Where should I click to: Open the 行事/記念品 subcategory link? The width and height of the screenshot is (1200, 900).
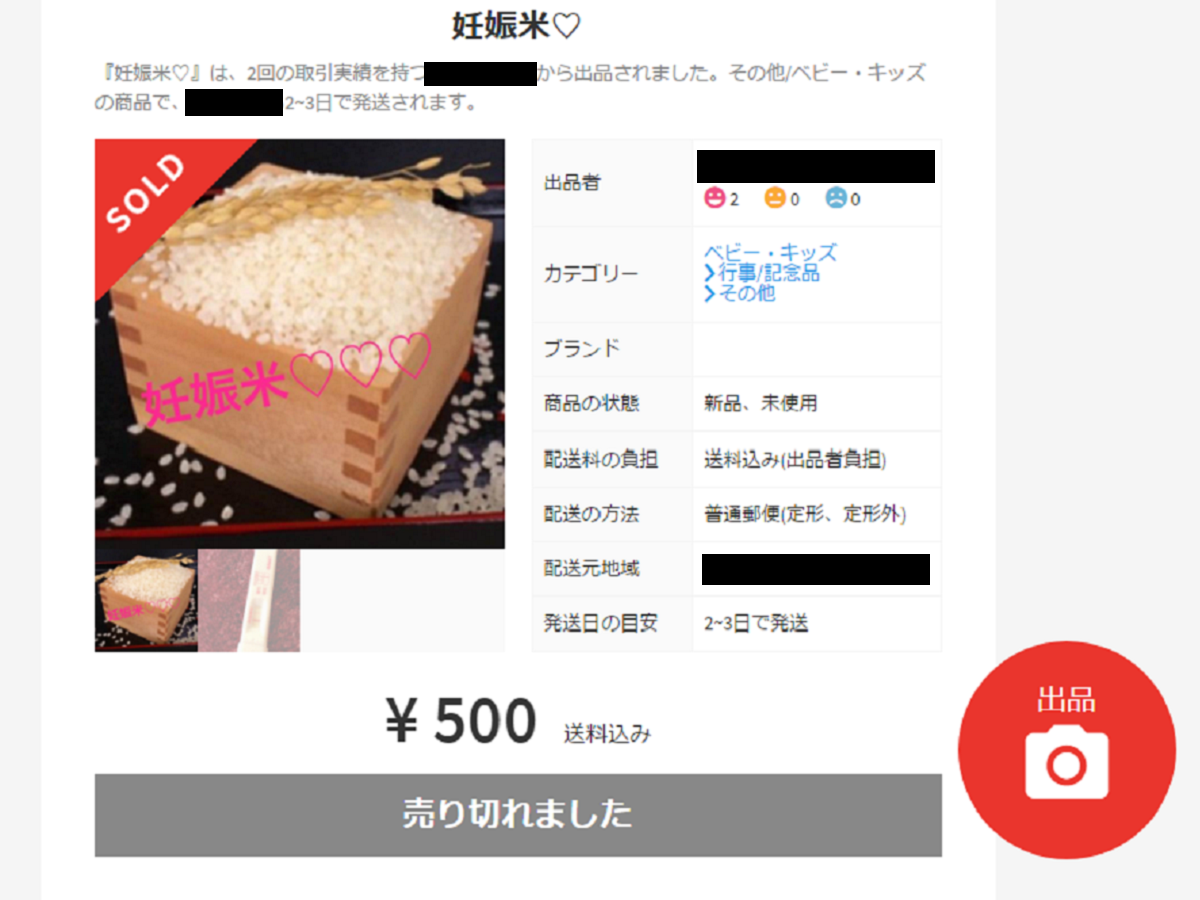coord(768,273)
